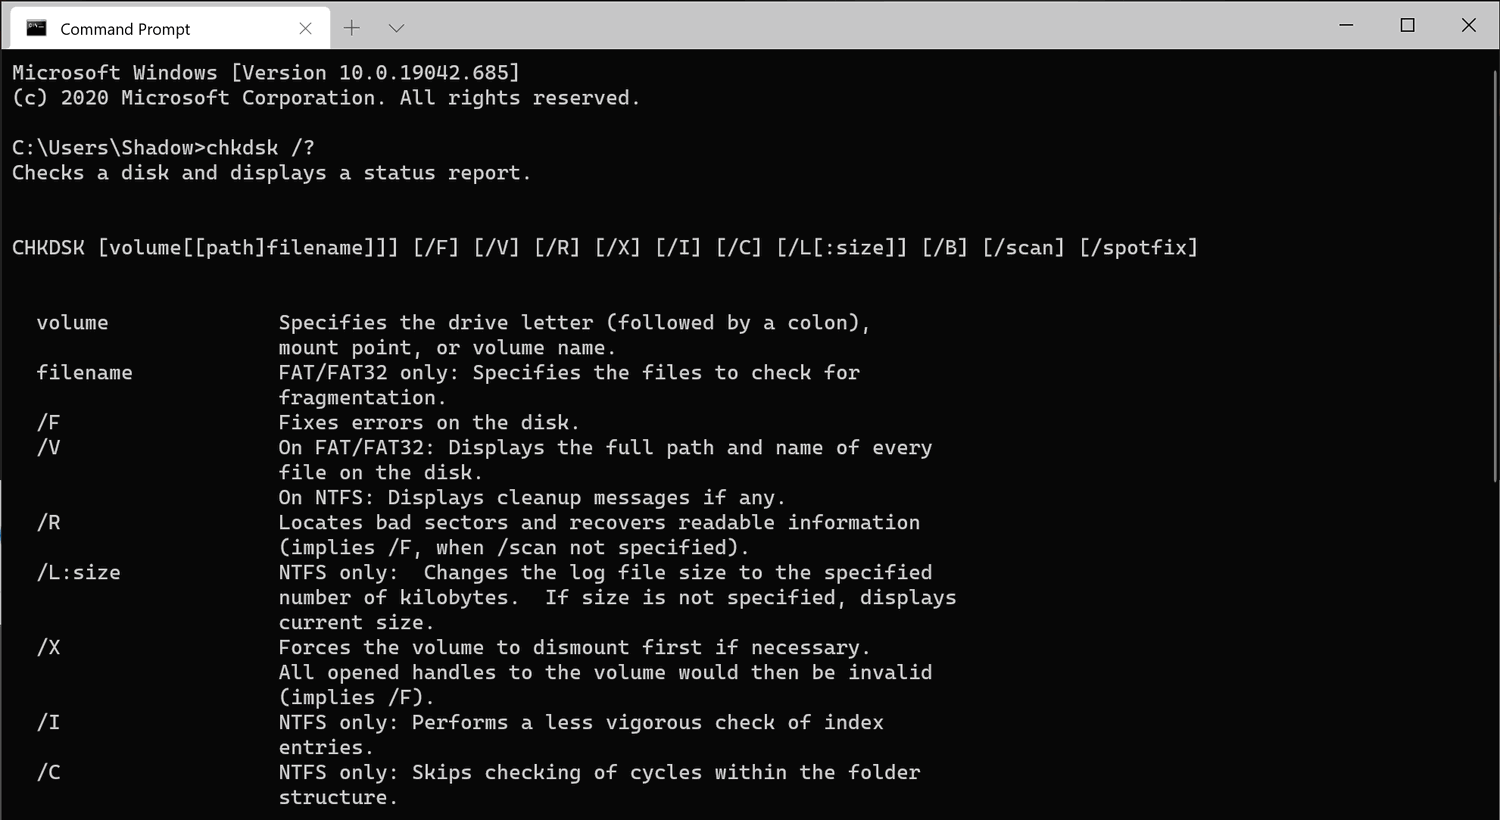This screenshot has width=1500, height=820.
Task: Click the typed "chkdsk /?" command
Action: click(x=260, y=148)
